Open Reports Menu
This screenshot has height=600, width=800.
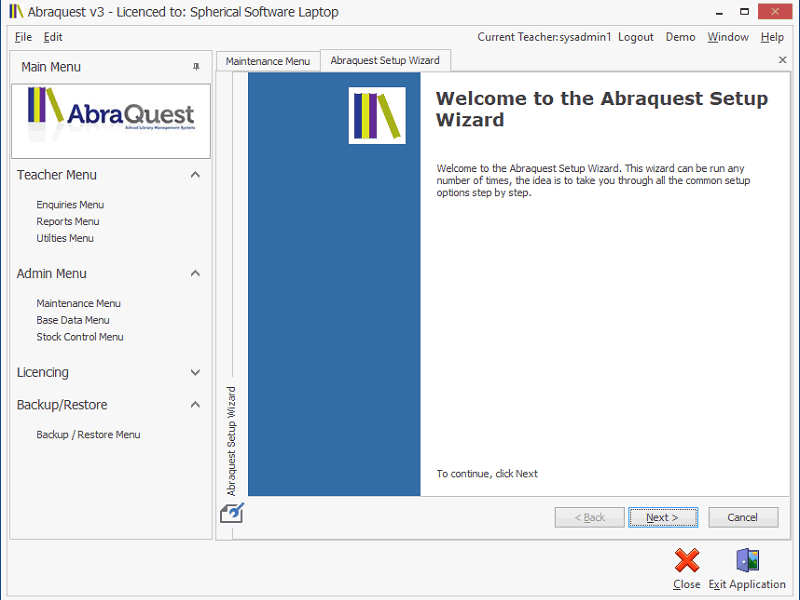coord(68,221)
